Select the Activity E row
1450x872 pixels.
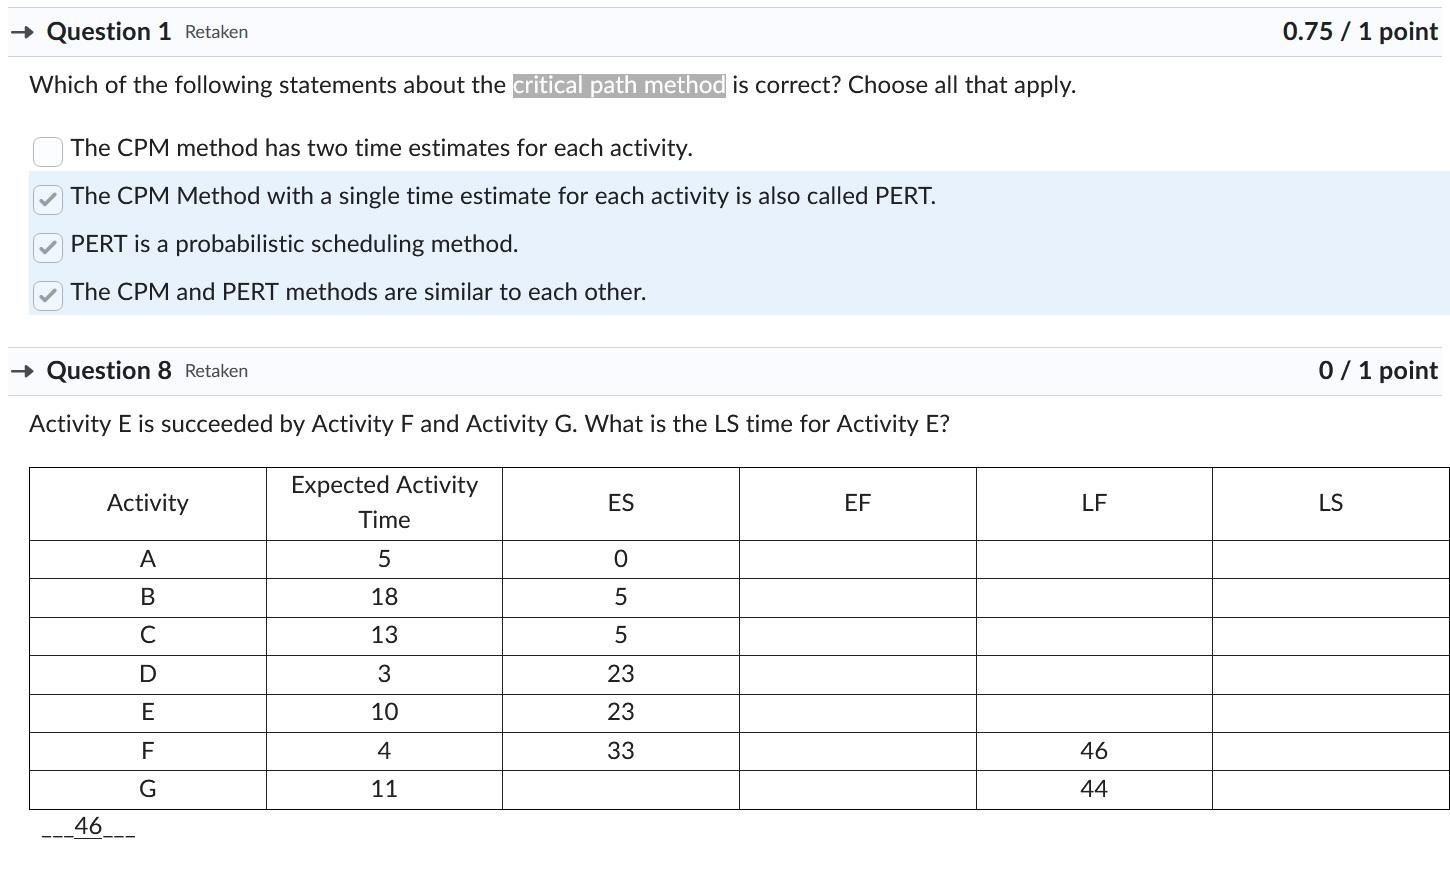[x=147, y=712]
